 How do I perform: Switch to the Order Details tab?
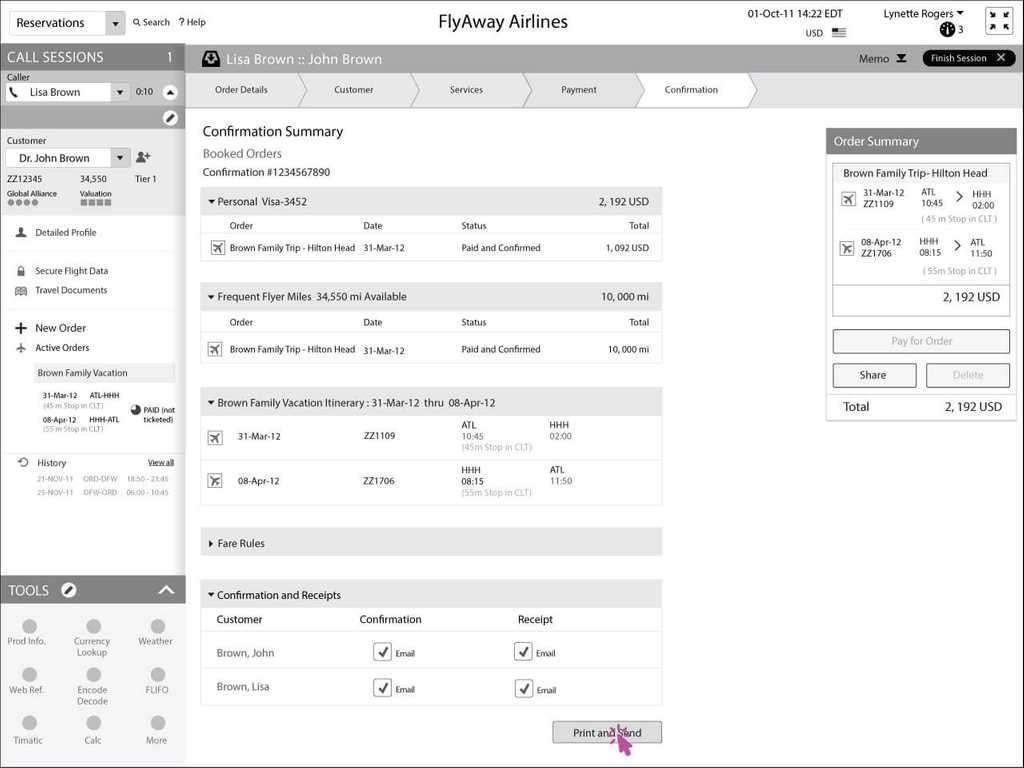[x=241, y=90]
